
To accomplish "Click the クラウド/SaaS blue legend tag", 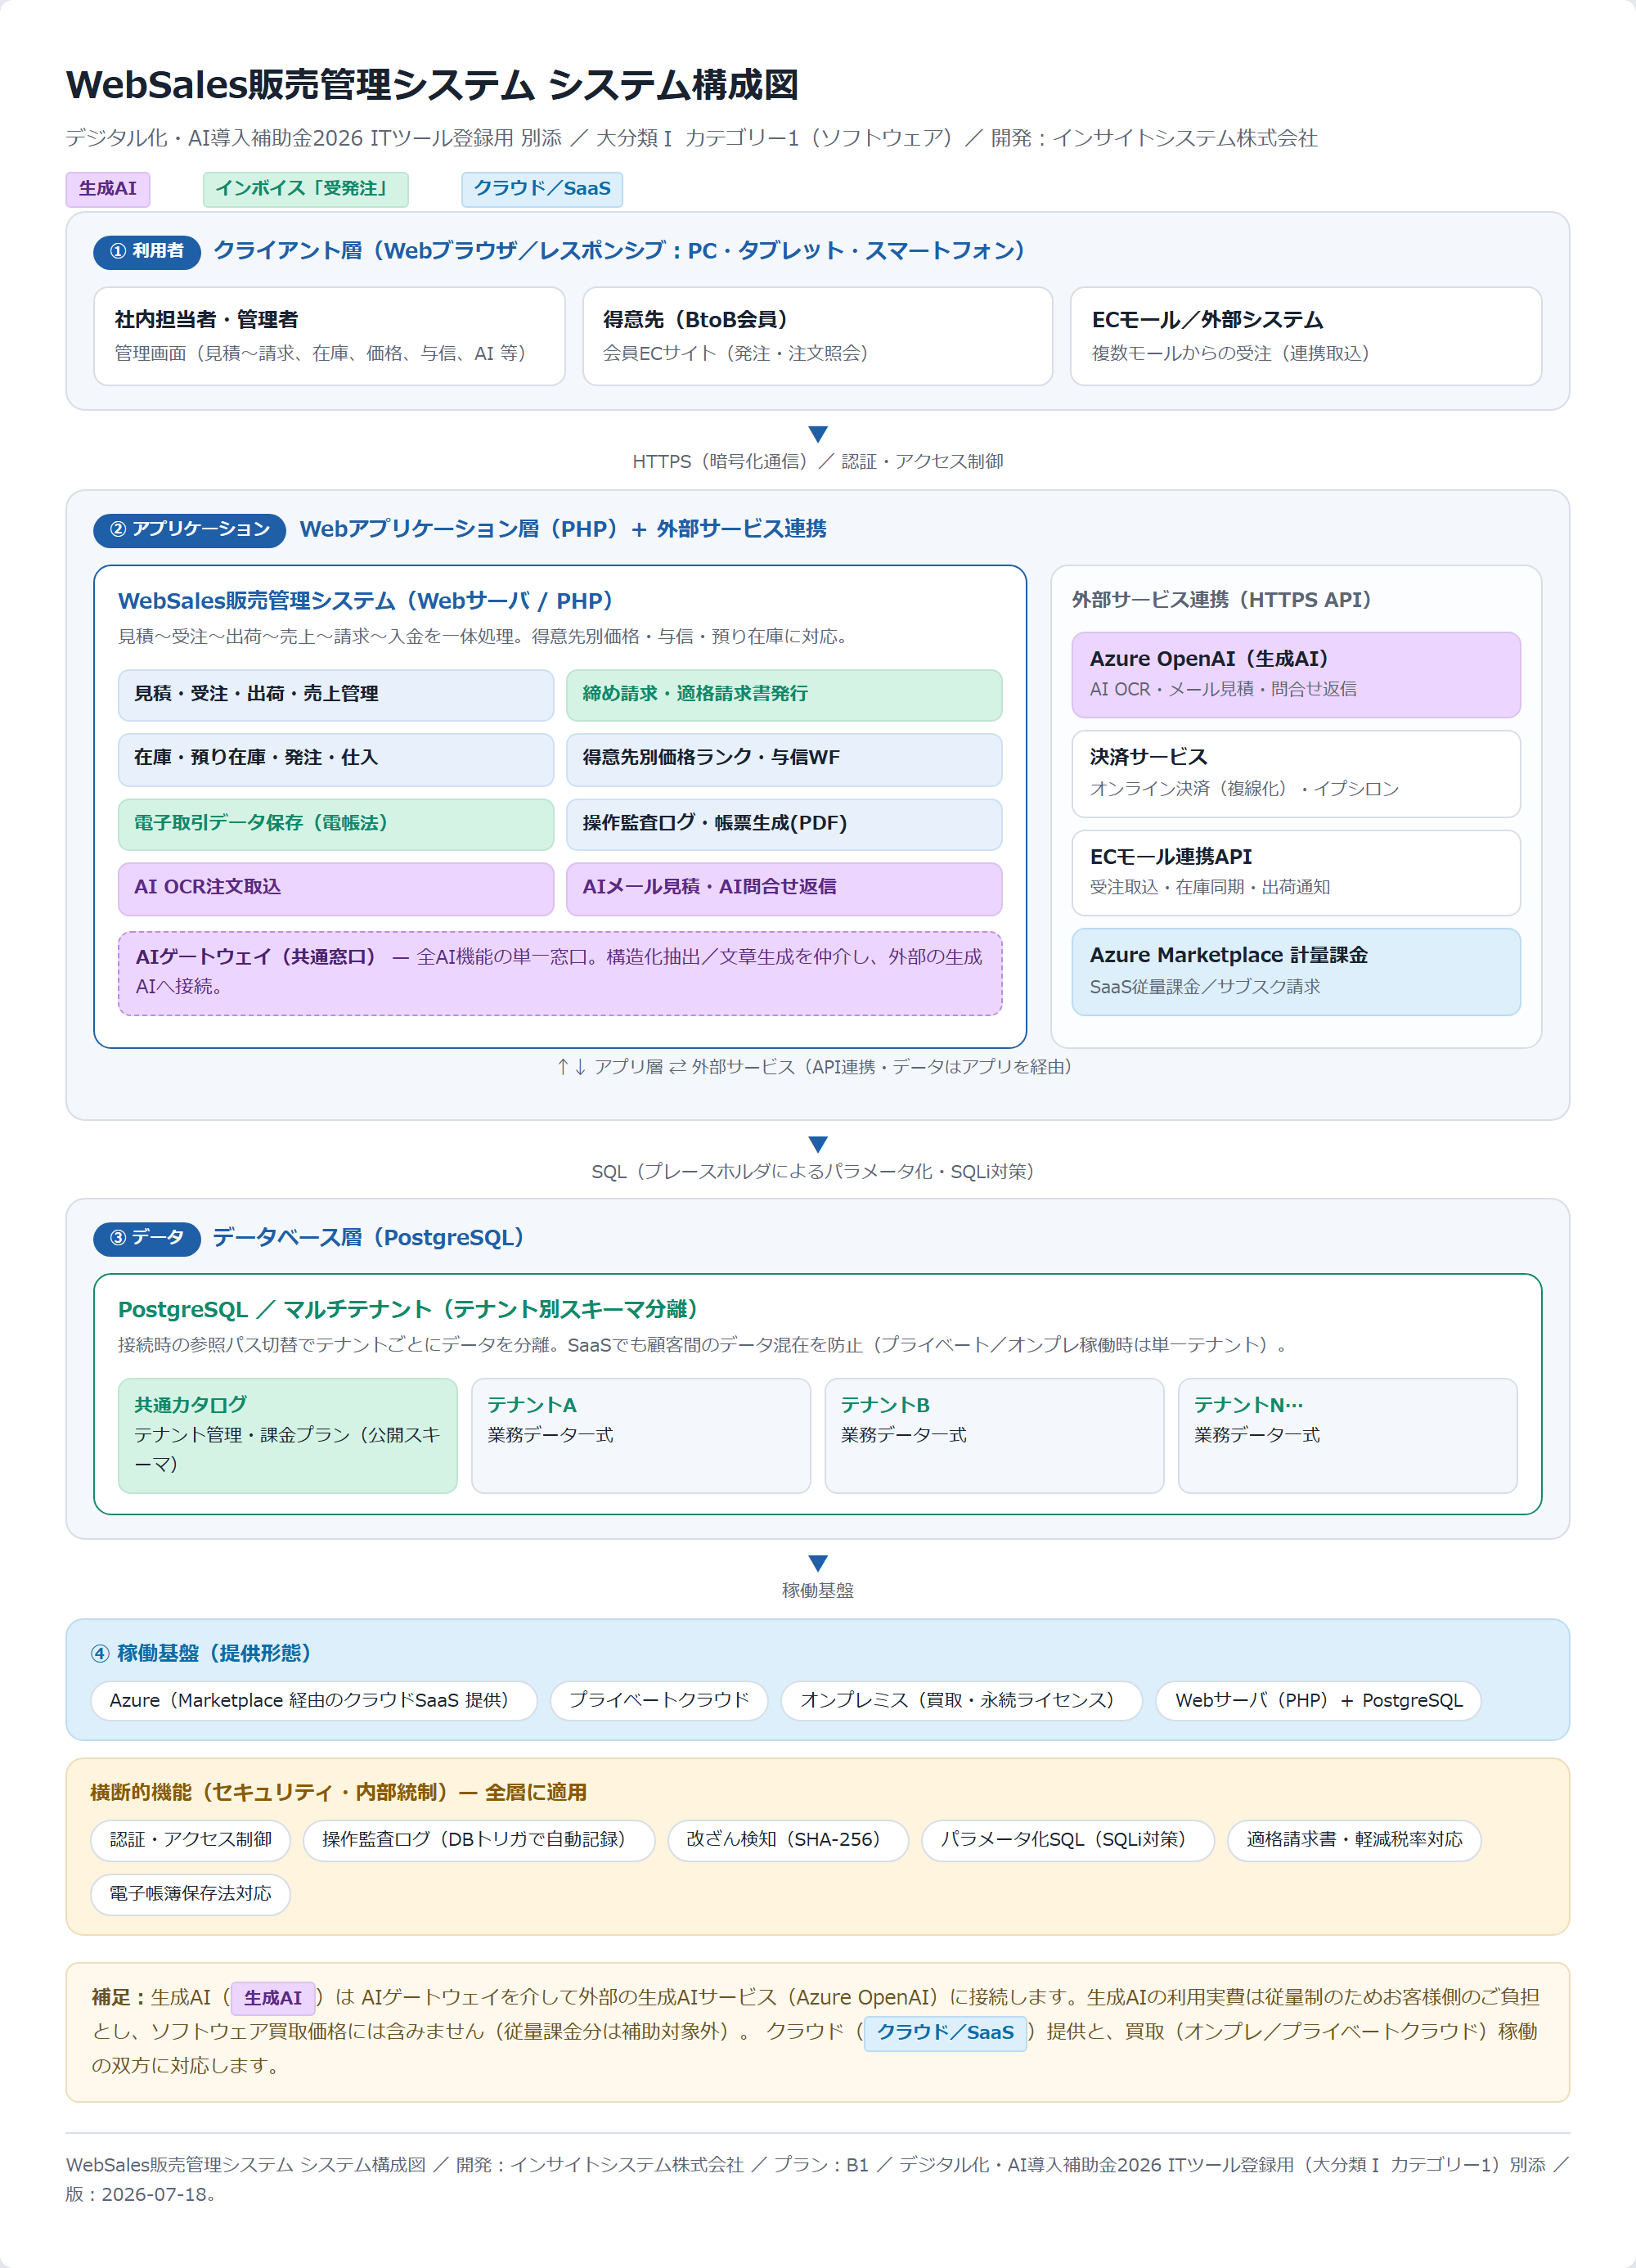I will pyautogui.click(x=542, y=189).
